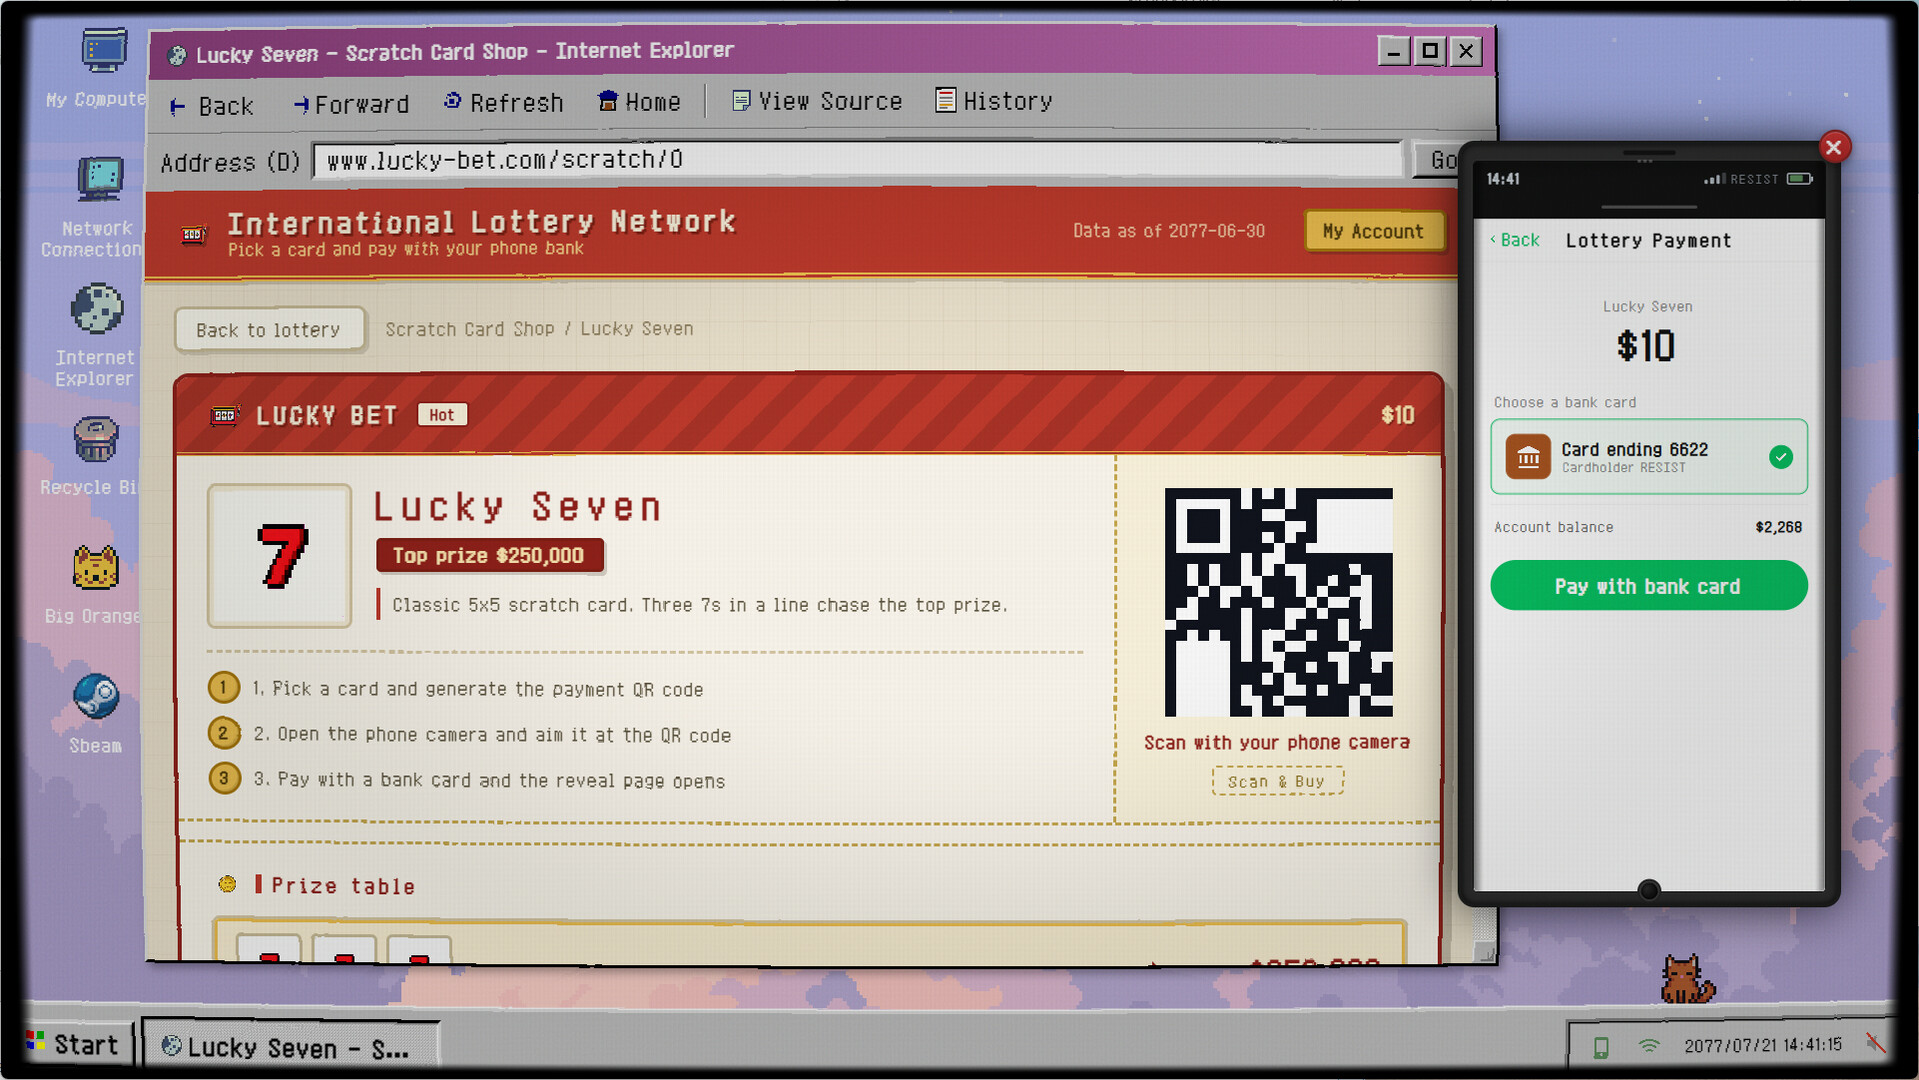
Task: Open the browser History
Action: [x=994, y=101]
